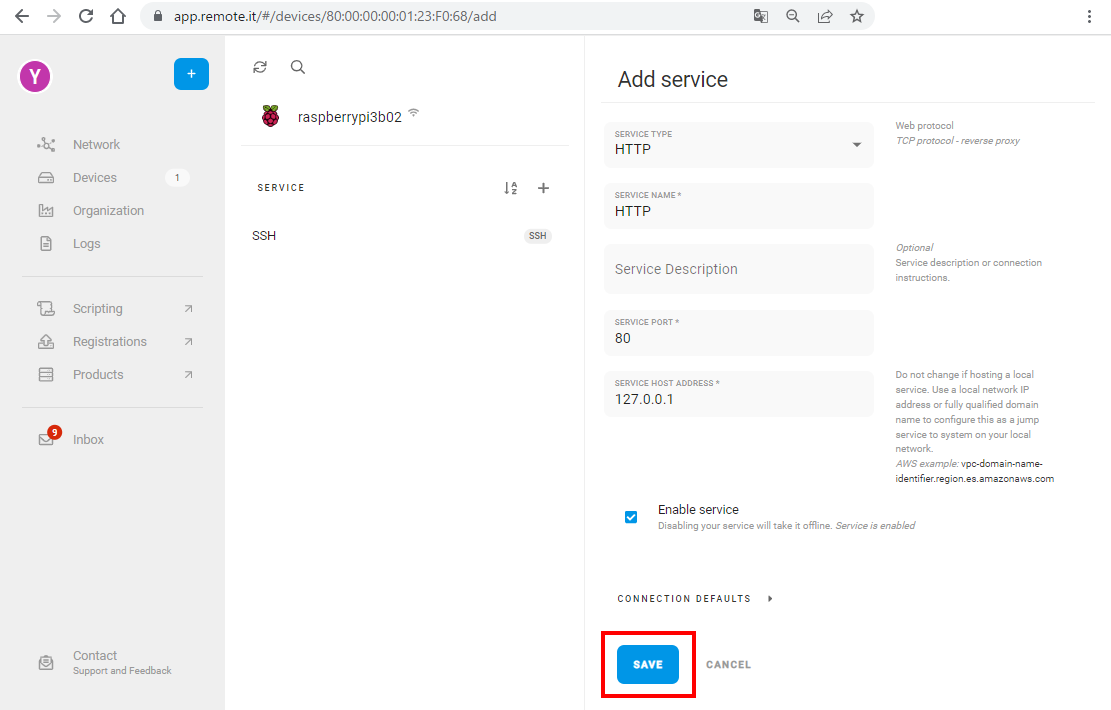Save the new HTTP service
This screenshot has height=710, width=1111.
point(647,665)
